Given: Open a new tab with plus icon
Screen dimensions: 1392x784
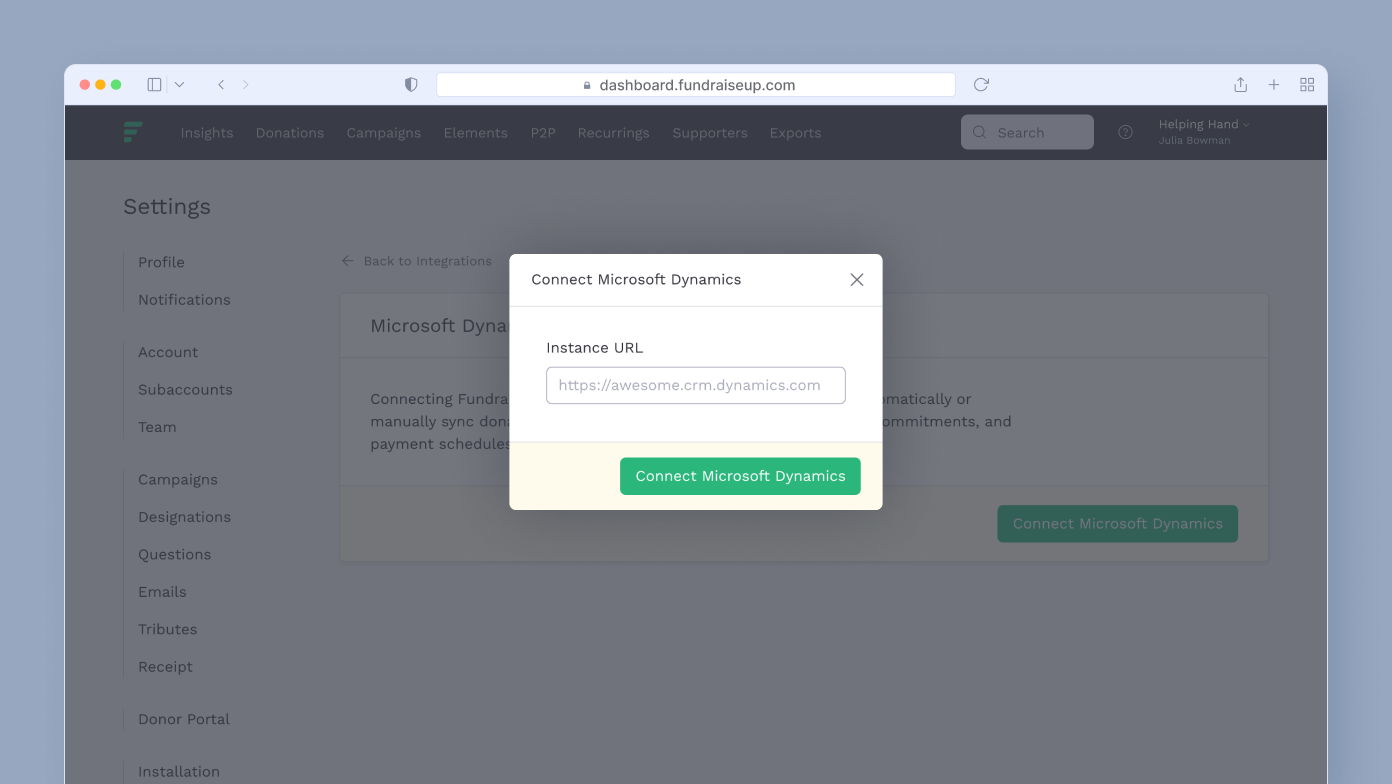Looking at the screenshot, I should pos(1274,85).
